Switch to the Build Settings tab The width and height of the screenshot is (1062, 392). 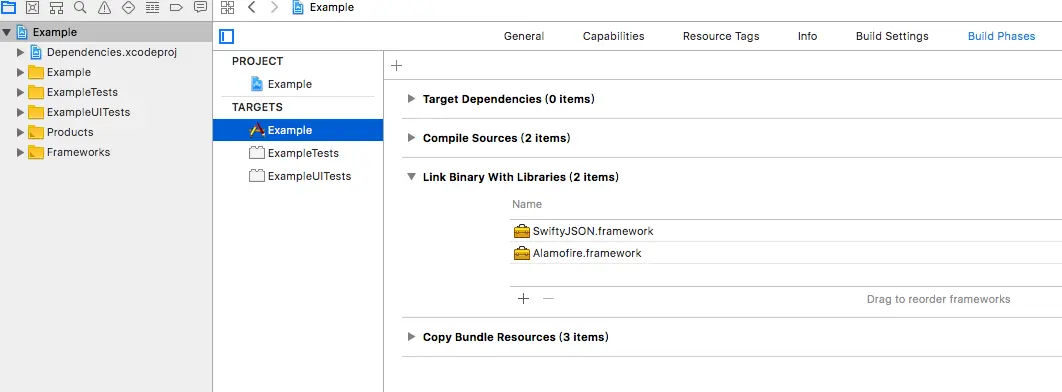pos(892,37)
